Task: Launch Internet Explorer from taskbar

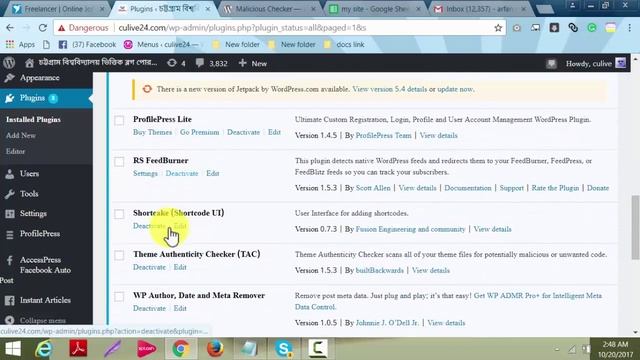Action: click(44, 349)
